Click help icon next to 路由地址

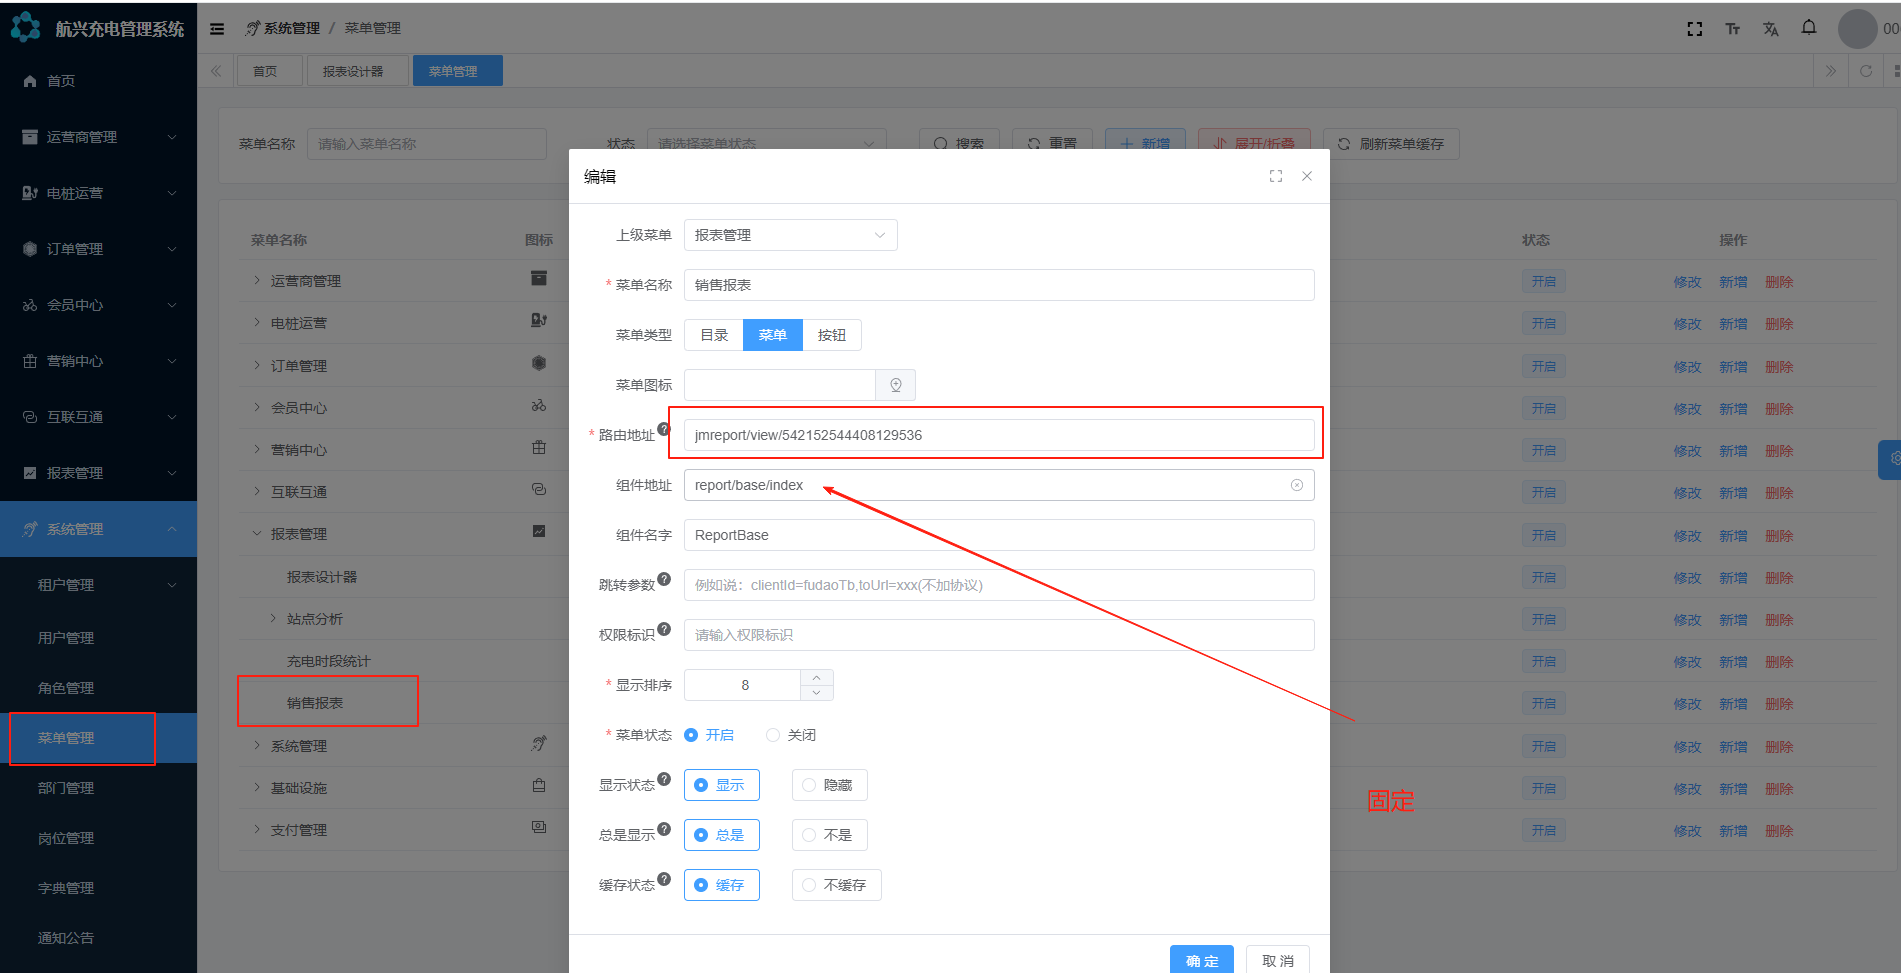click(663, 429)
